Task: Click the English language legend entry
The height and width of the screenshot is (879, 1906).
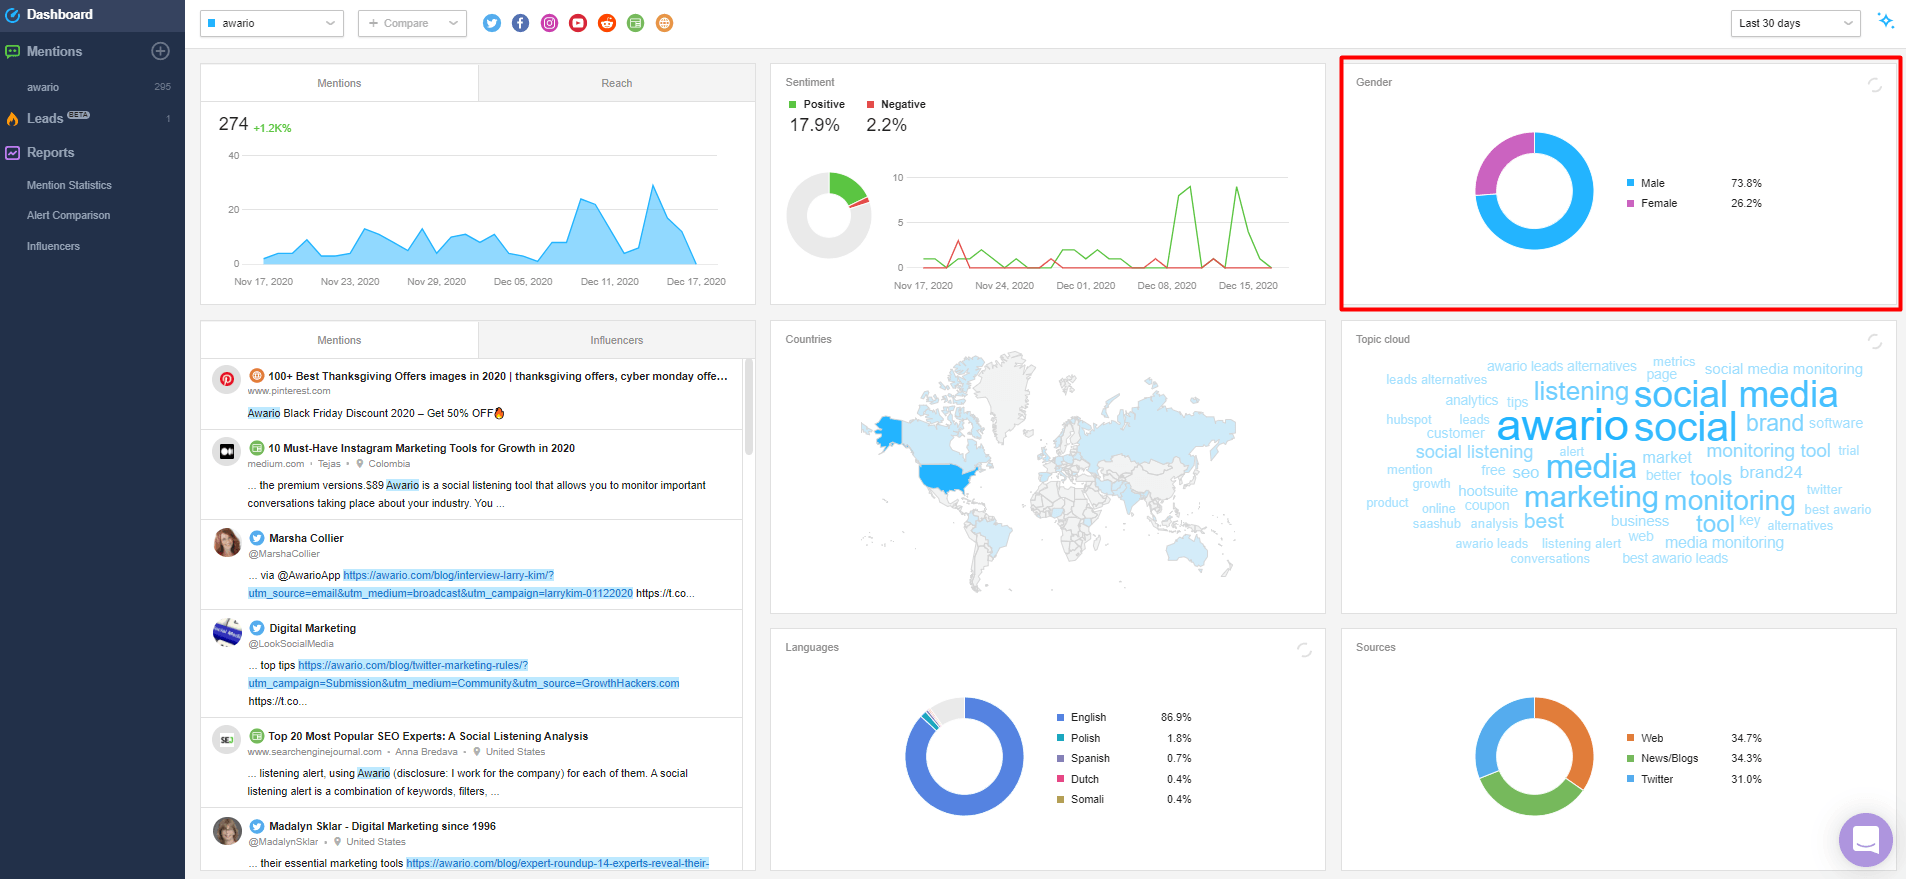Action: point(1088,717)
